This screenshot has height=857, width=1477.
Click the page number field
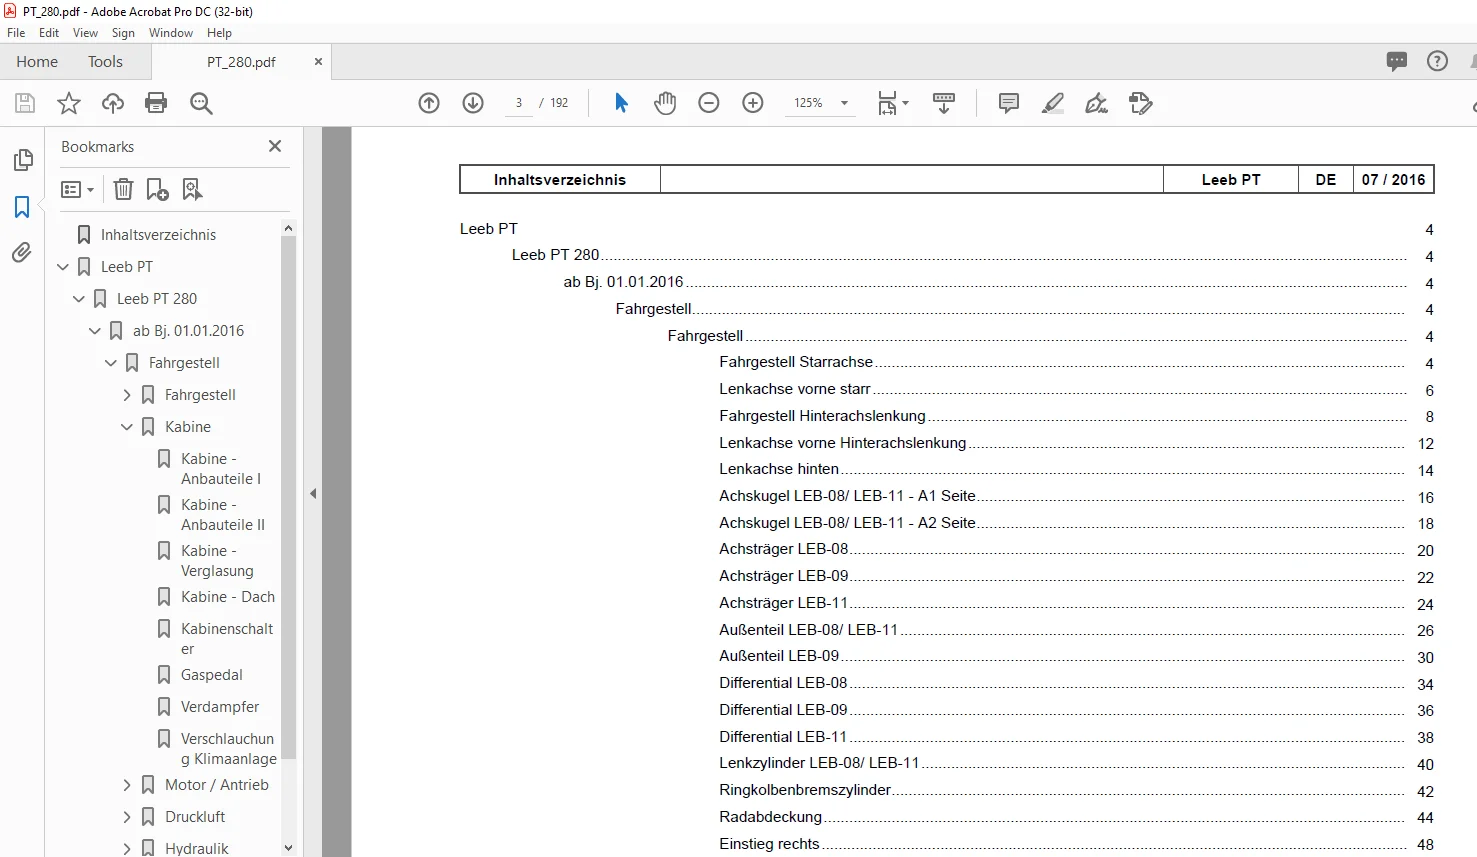point(519,103)
